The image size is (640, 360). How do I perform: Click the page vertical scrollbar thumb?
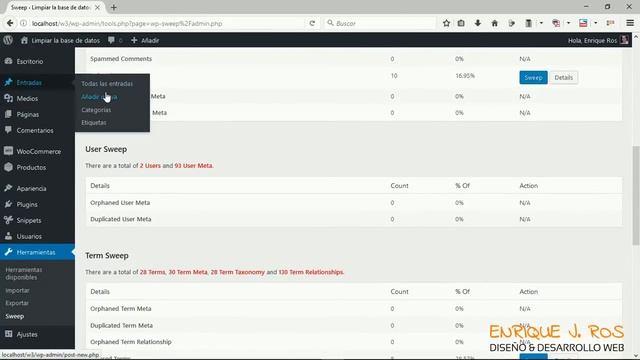[x=636, y=195]
